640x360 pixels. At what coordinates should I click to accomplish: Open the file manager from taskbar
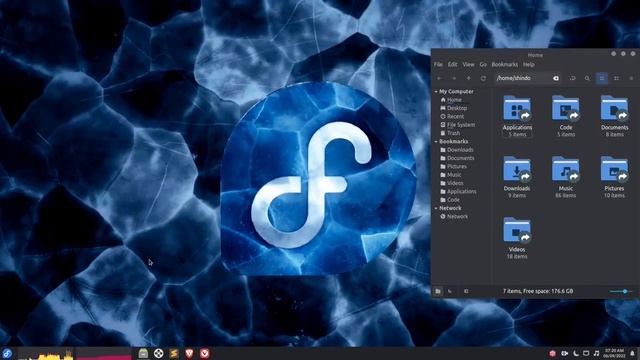coord(143,353)
